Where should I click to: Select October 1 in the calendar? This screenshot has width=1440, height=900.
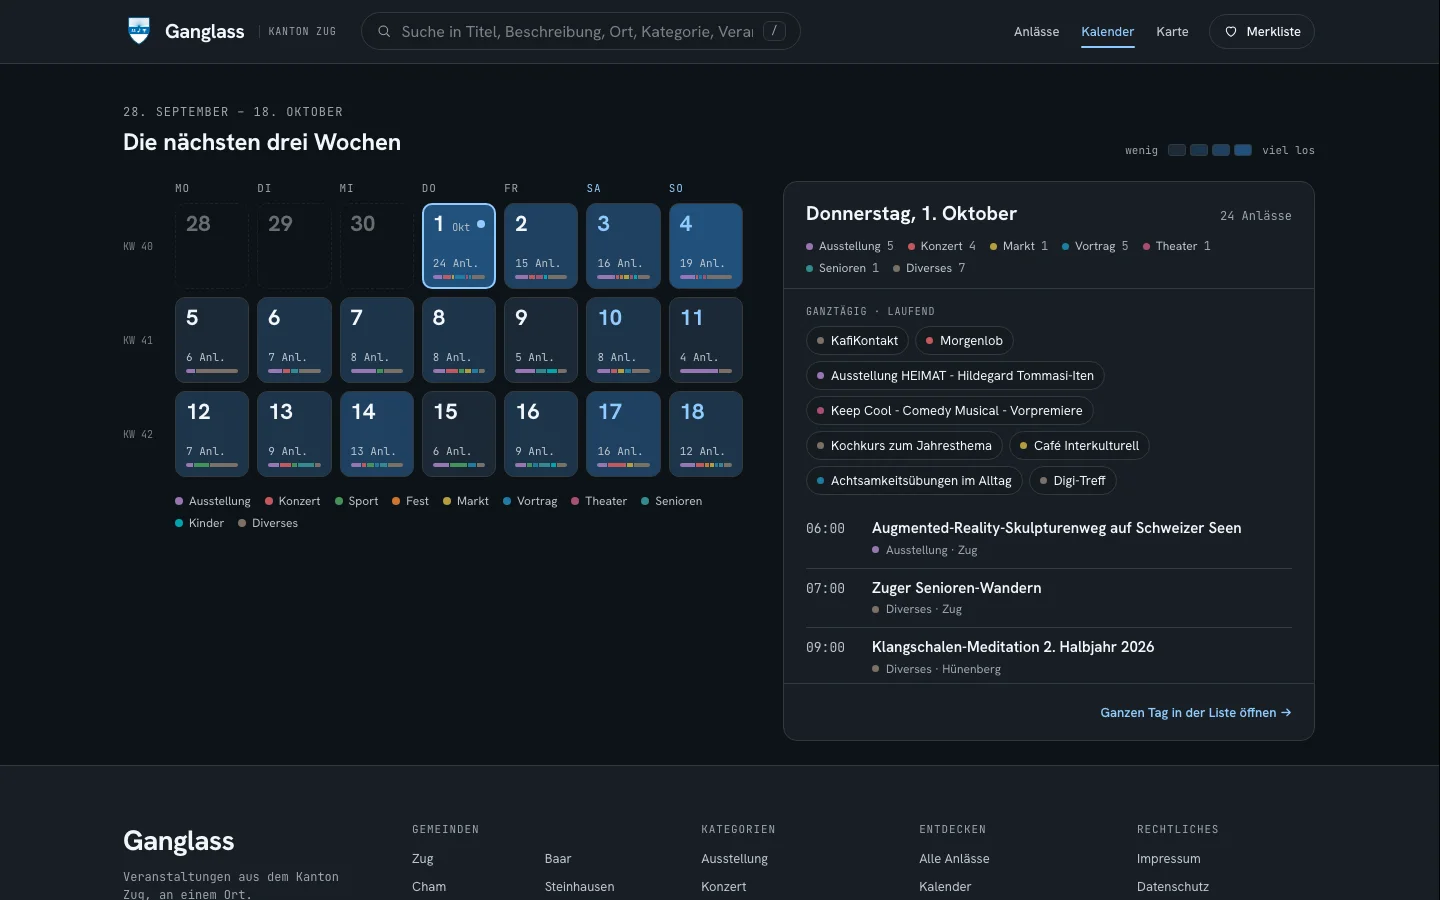pos(459,246)
